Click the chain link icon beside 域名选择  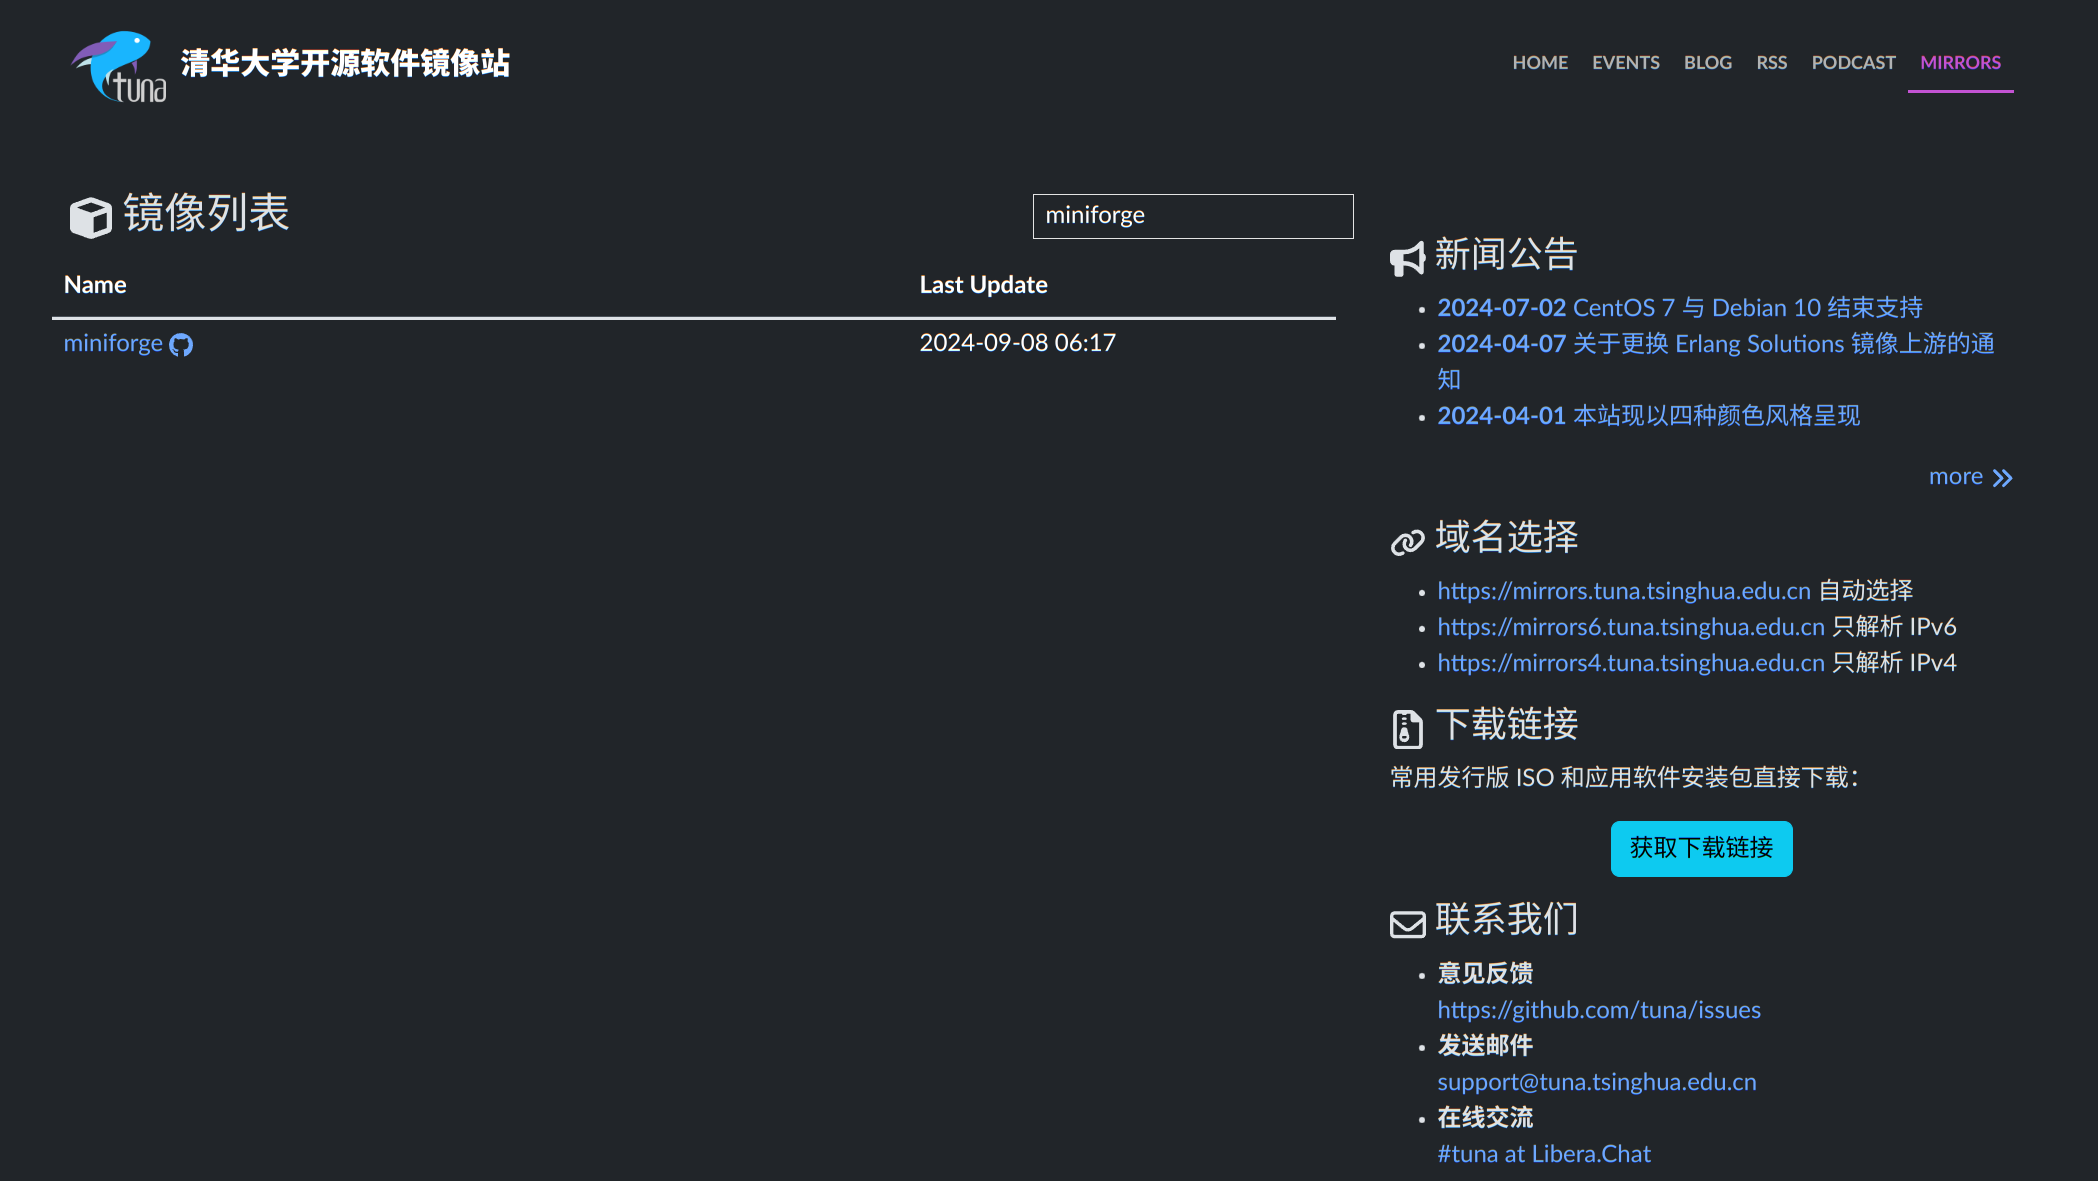[1408, 542]
